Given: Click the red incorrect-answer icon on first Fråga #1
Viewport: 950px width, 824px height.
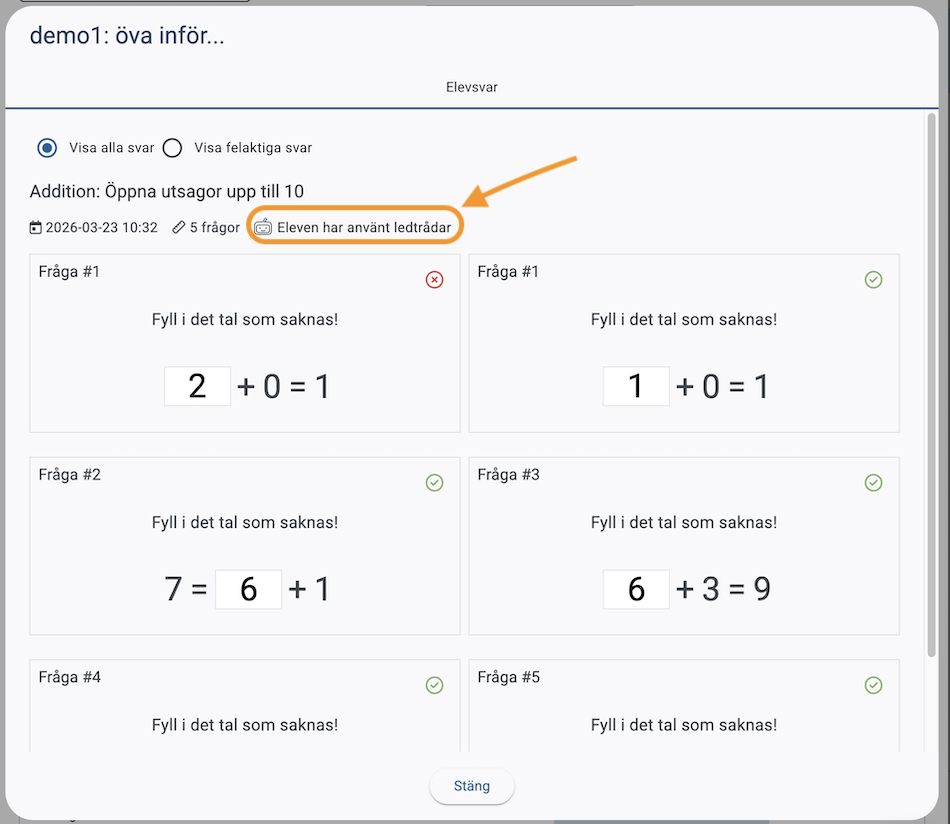Looking at the screenshot, I should (434, 280).
